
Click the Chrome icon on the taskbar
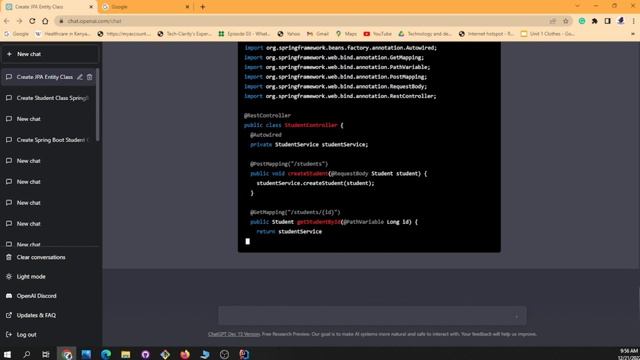[x=67, y=354]
